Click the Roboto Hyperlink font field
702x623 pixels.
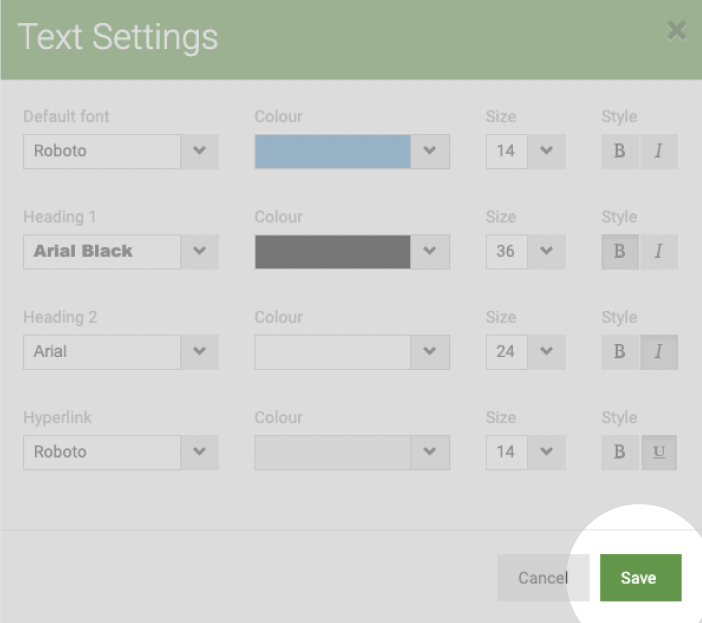102,452
